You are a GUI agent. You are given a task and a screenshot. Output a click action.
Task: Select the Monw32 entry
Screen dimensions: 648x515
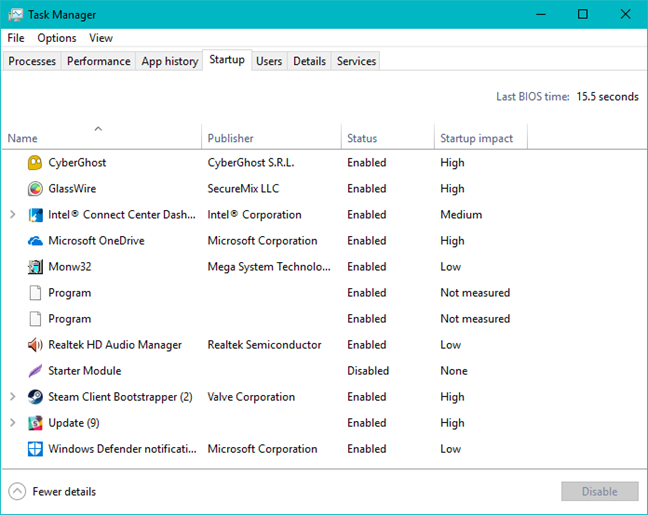[x=70, y=267]
